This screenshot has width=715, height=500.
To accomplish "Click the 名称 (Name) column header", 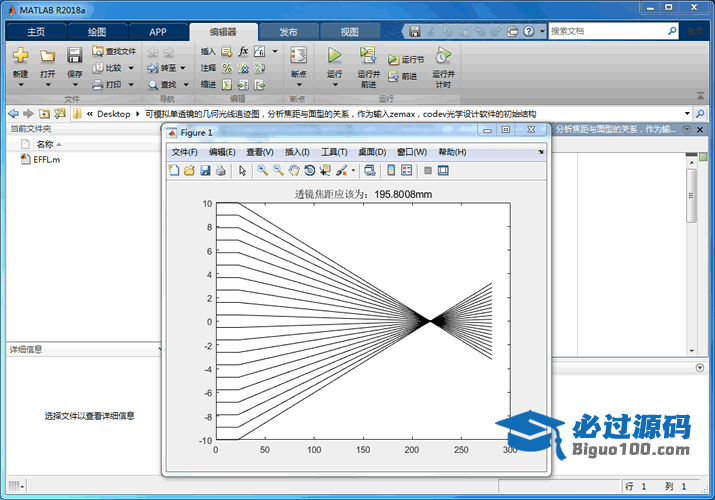I will pyautogui.click(x=45, y=144).
